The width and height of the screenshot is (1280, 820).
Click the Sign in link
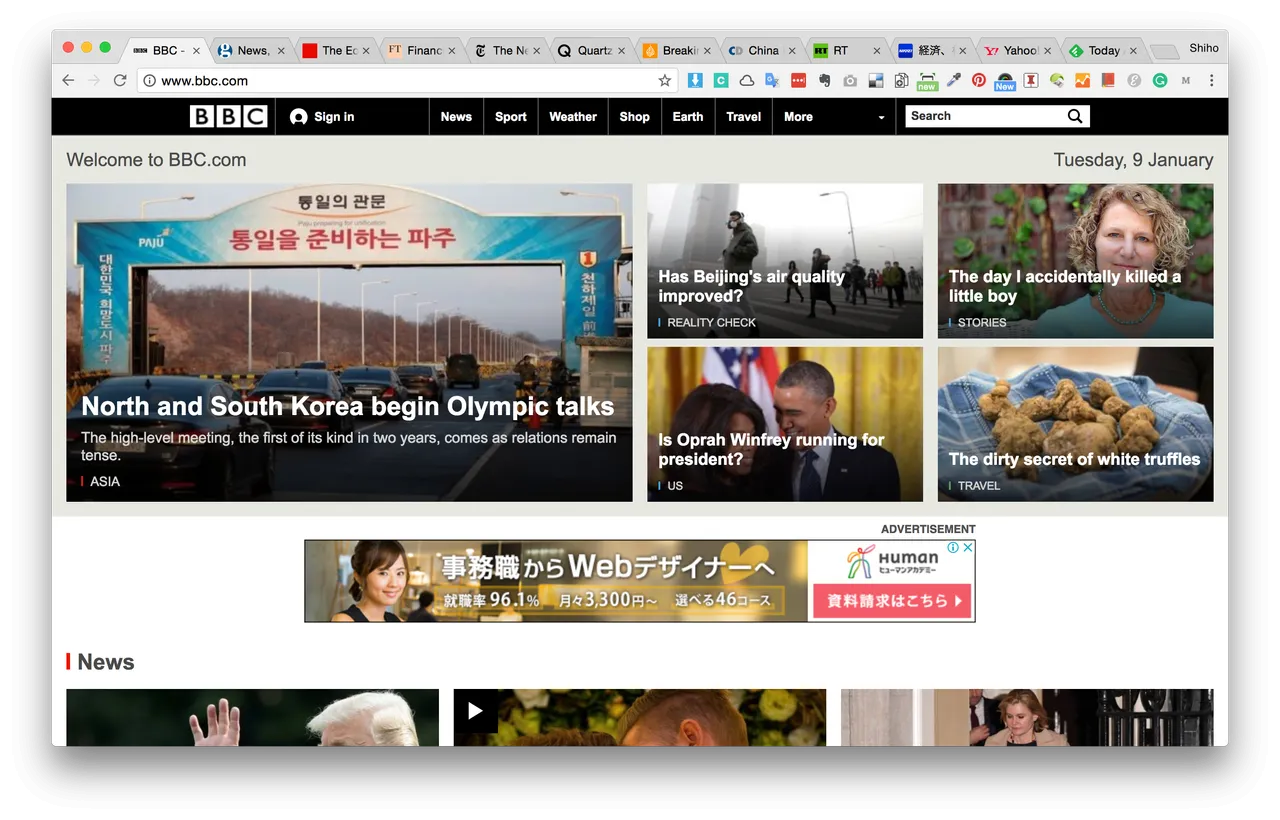click(322, 117)
